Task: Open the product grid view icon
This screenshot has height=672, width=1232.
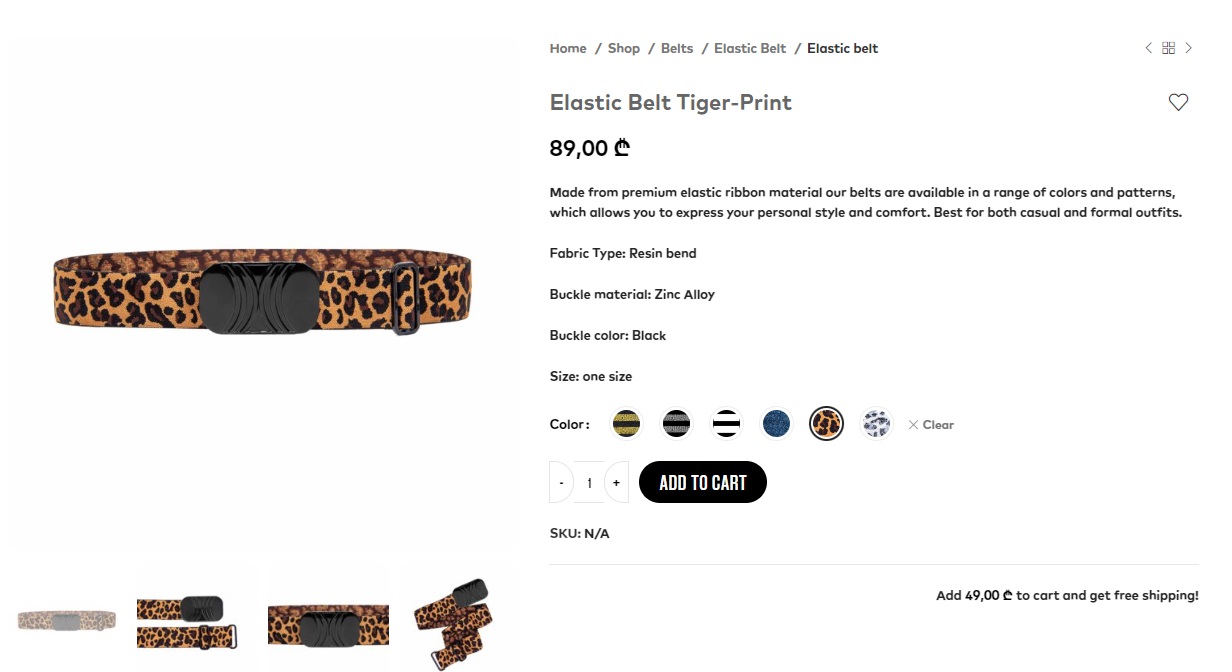Action: point(1168,48)
